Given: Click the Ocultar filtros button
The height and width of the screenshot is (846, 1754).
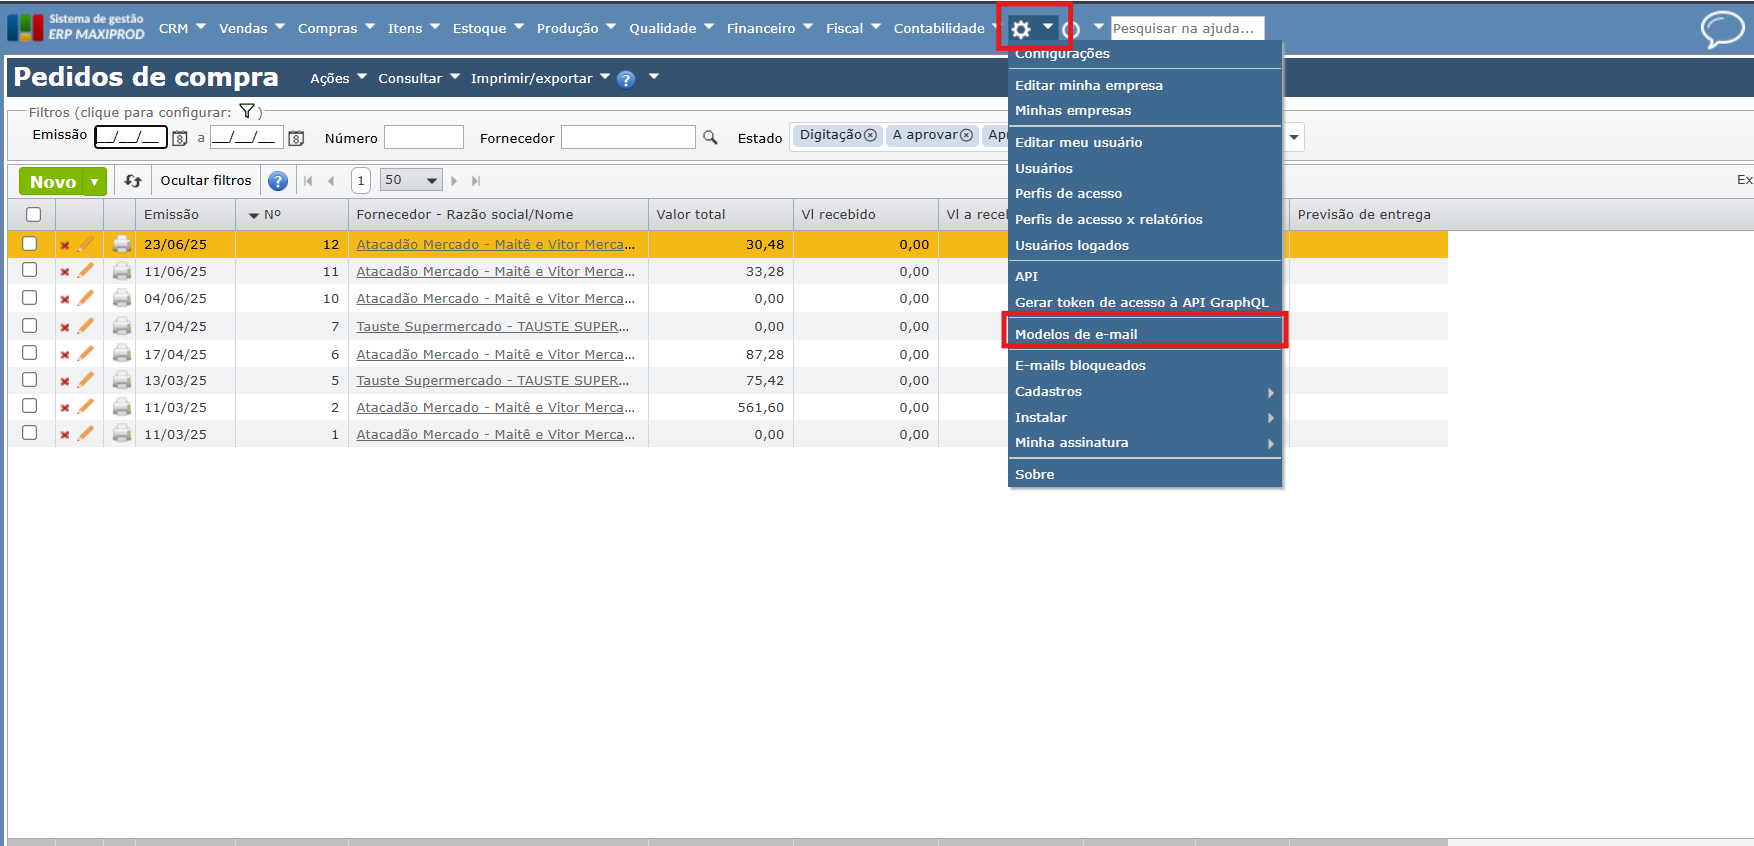Looking at the screenshot, I should point(206,181).
